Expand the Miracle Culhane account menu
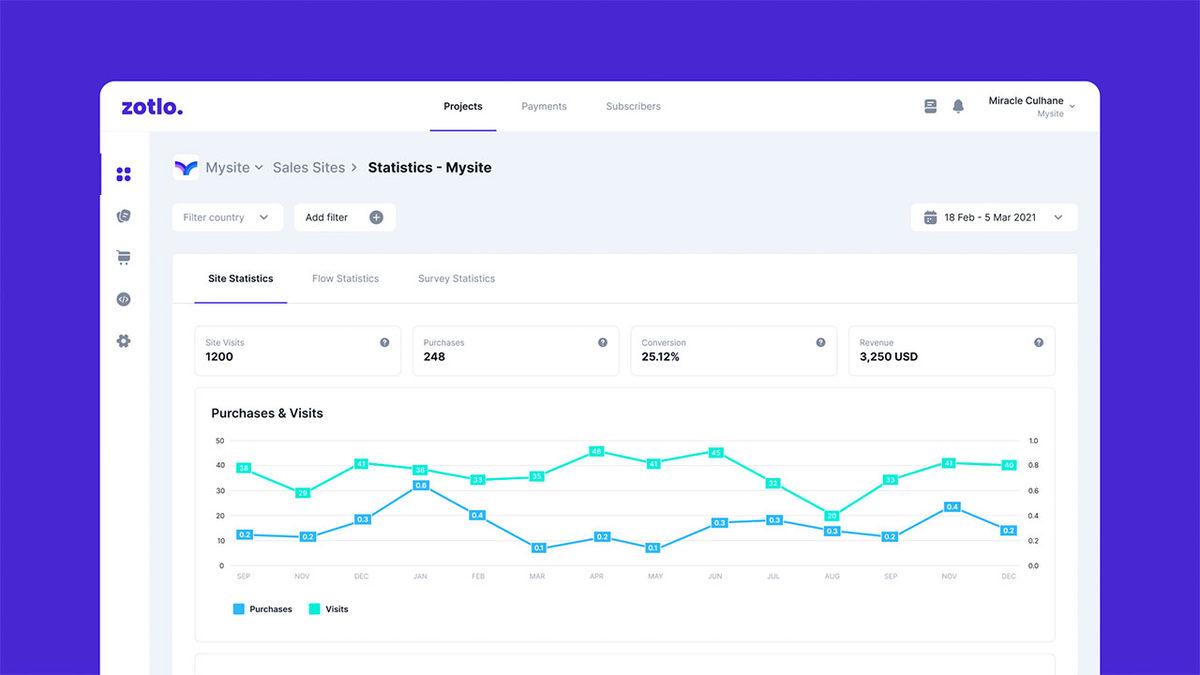The image size is (1200, 675). (x=1030, y=107)
